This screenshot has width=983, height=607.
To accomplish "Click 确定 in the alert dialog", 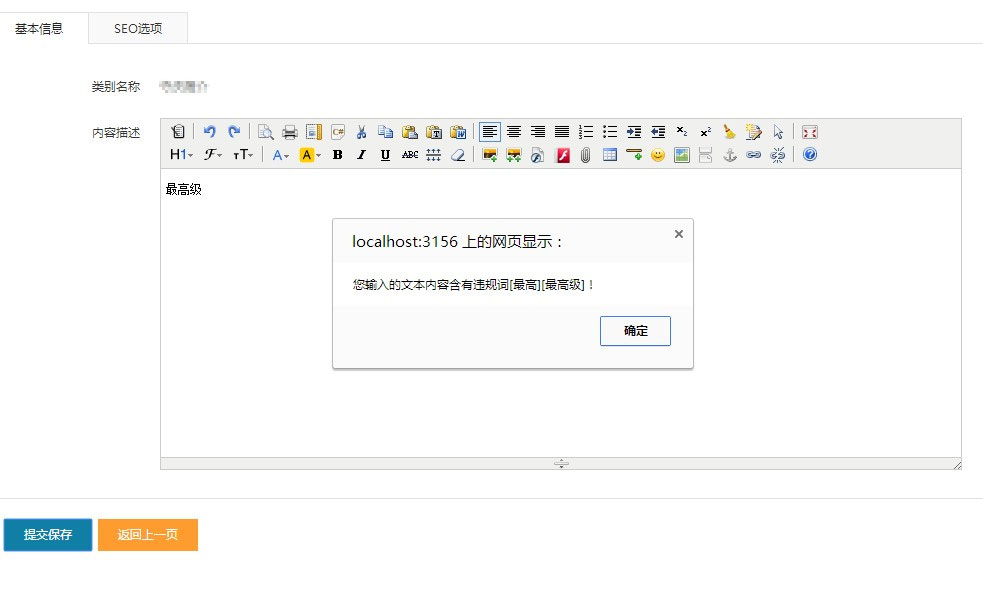I will point(635,331).
